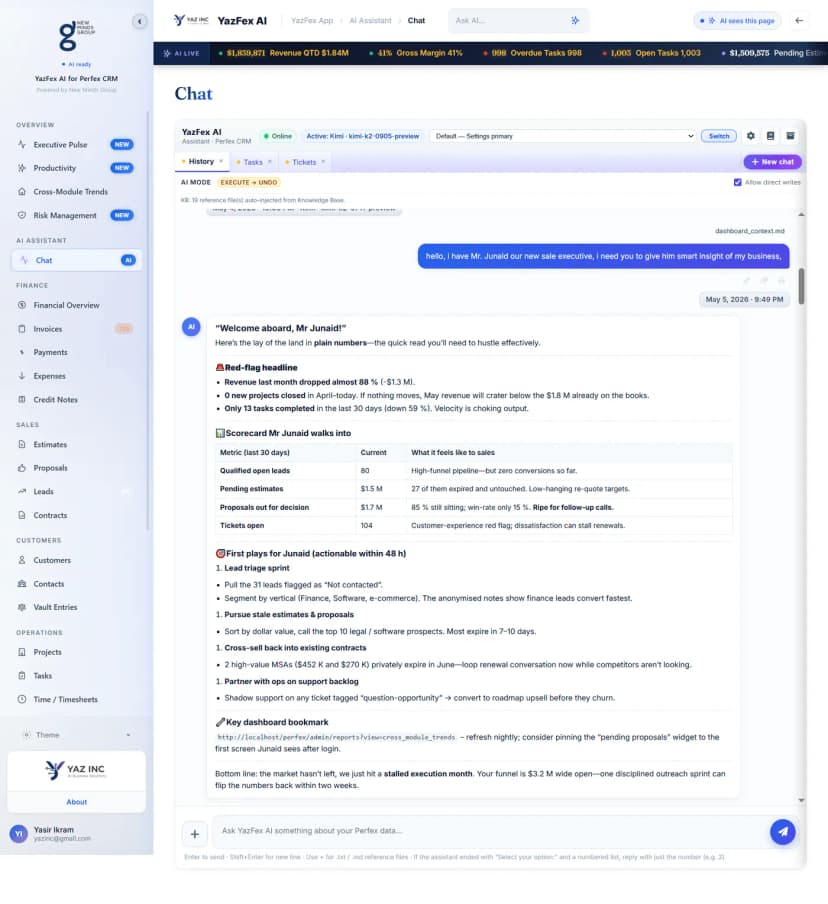Open the cross_module_trends dashboard URL

pyautogui.click(x=336, y=737)
